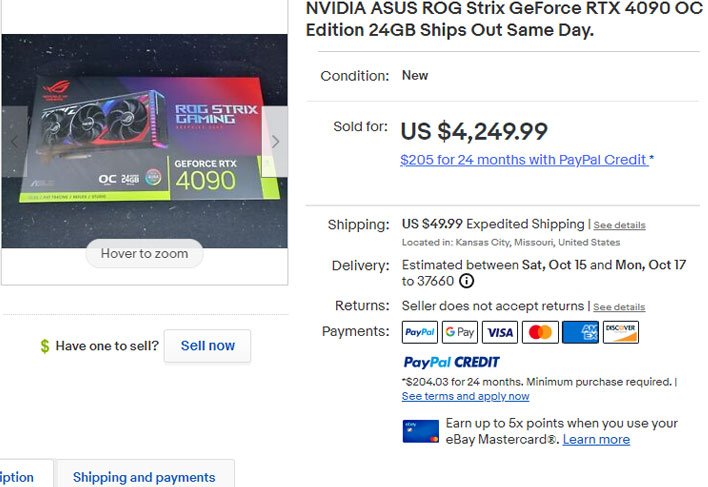Click the eBay Mastercard card icon
Image resolution: width=708 pixels, height=487 pixels.
click(x=420, y=431)
